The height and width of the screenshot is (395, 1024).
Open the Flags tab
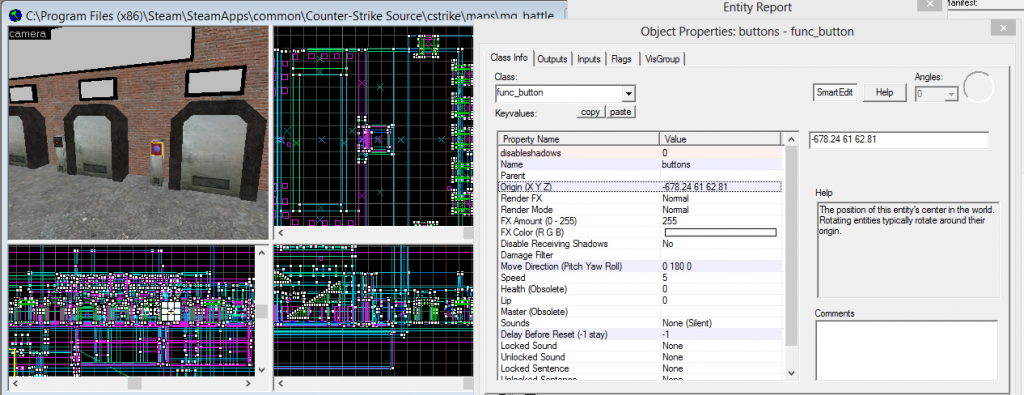tap(621, 59)
